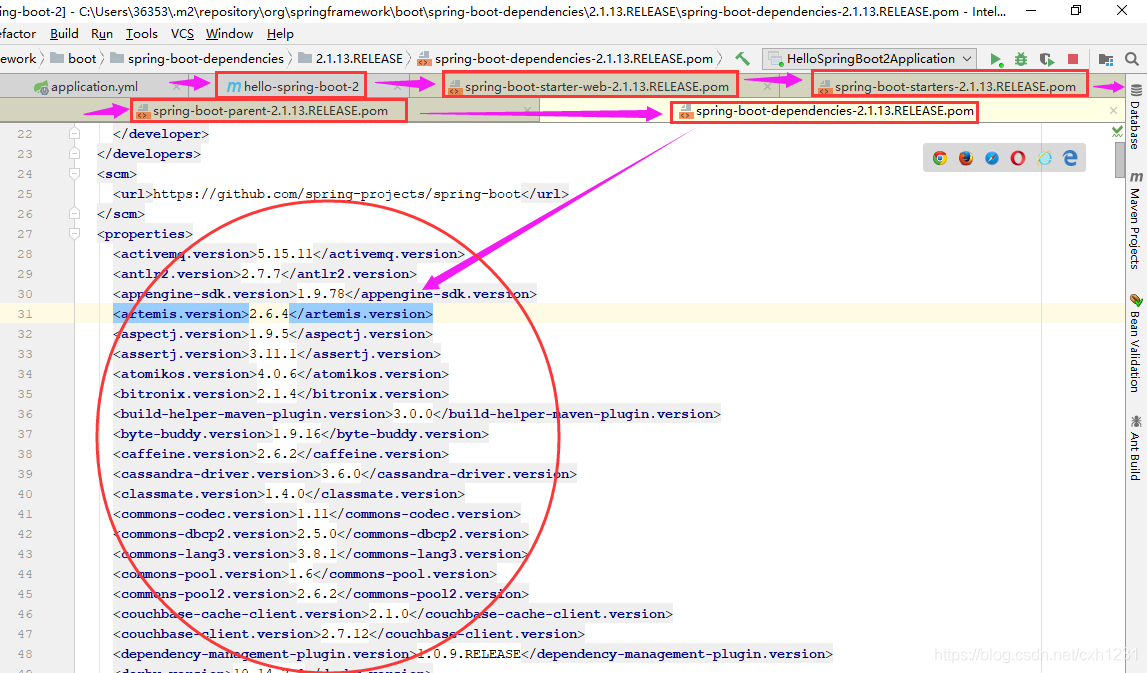
Task: Switch to the application.yml tab
Action: [x=95, y=86]
